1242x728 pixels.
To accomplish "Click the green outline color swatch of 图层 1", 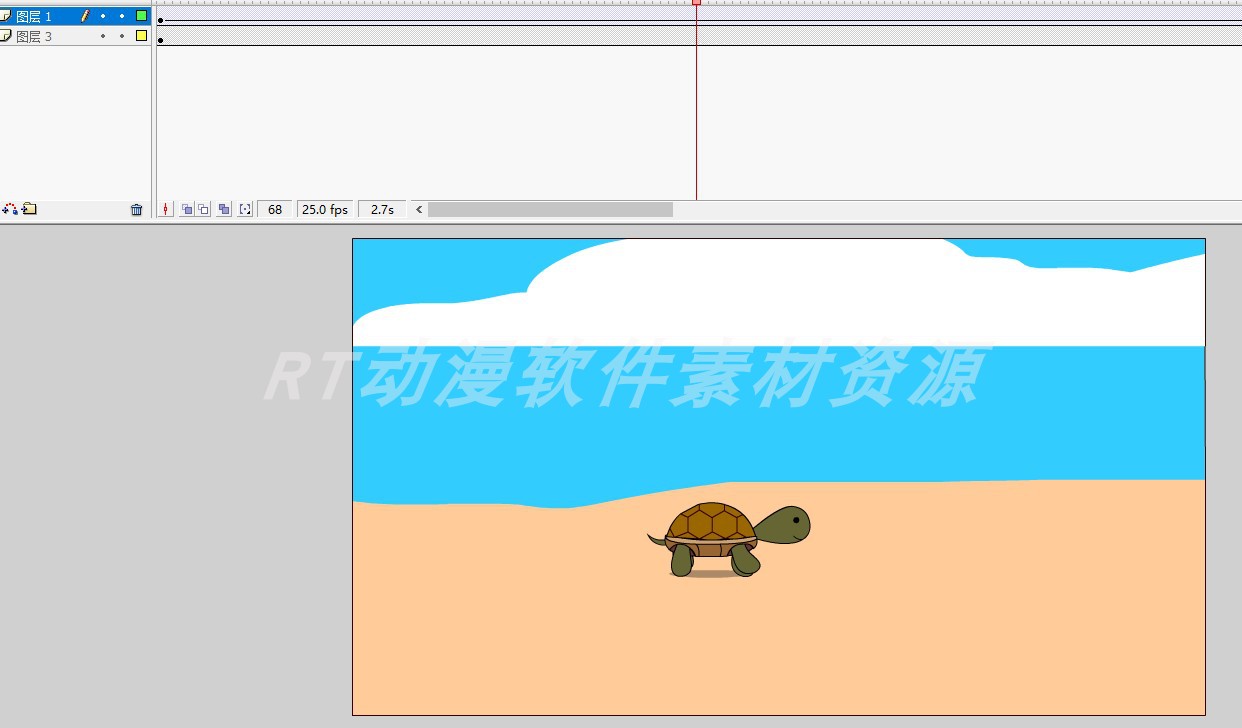I will [142, 15].
